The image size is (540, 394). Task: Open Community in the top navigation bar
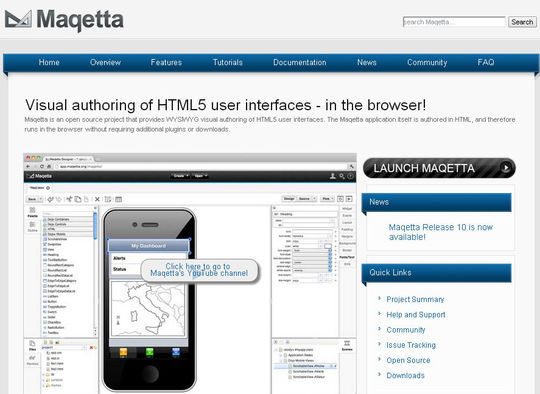pyautogui.click(x=427, y=62)
